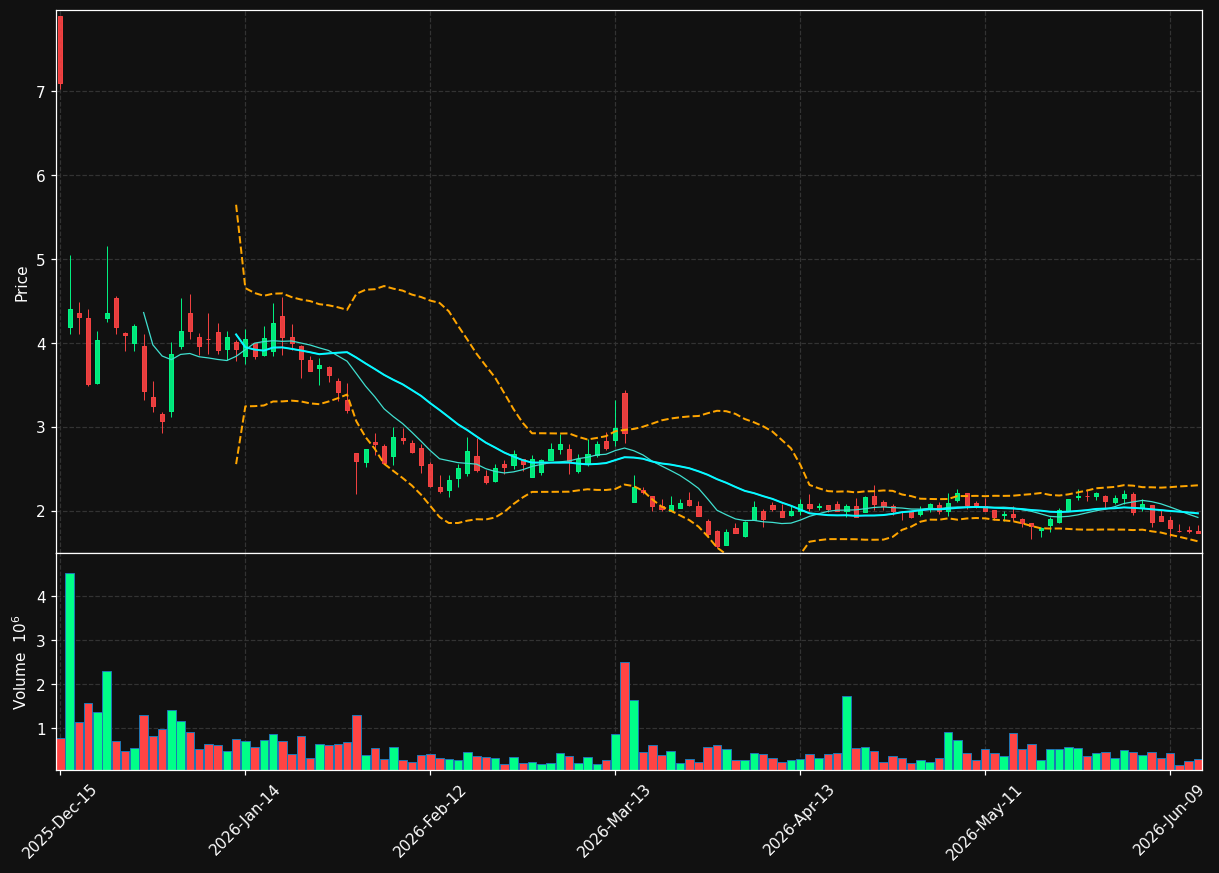The image size is (1219, 873).
Task: Click volume axis tick value 2
Action: pyautogui.click(x=40, y=685)
